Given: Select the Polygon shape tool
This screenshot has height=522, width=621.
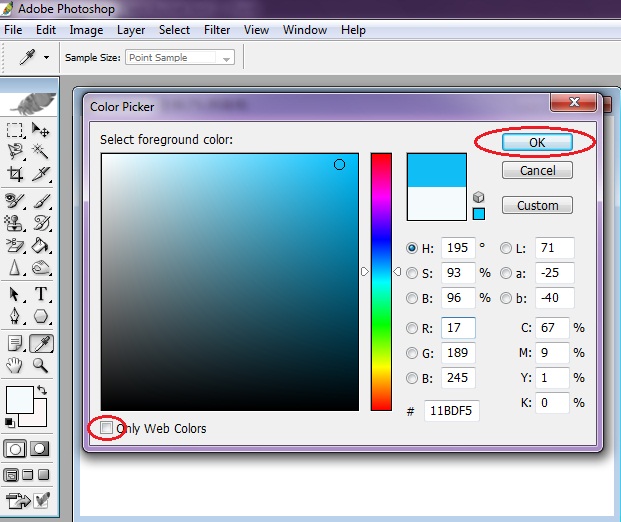Looking at the screenshot, I should (x=41, y=316).
